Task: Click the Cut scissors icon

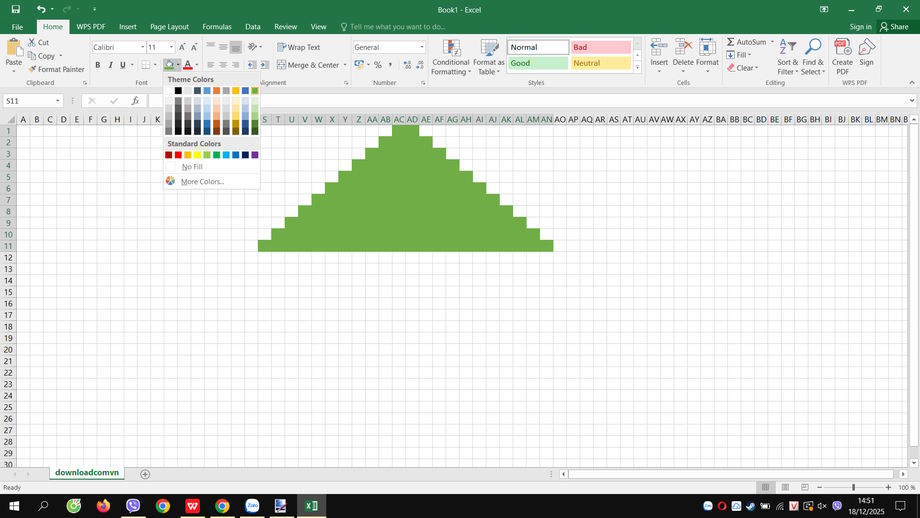Action: pyautogui.click(x=31, y=43)
